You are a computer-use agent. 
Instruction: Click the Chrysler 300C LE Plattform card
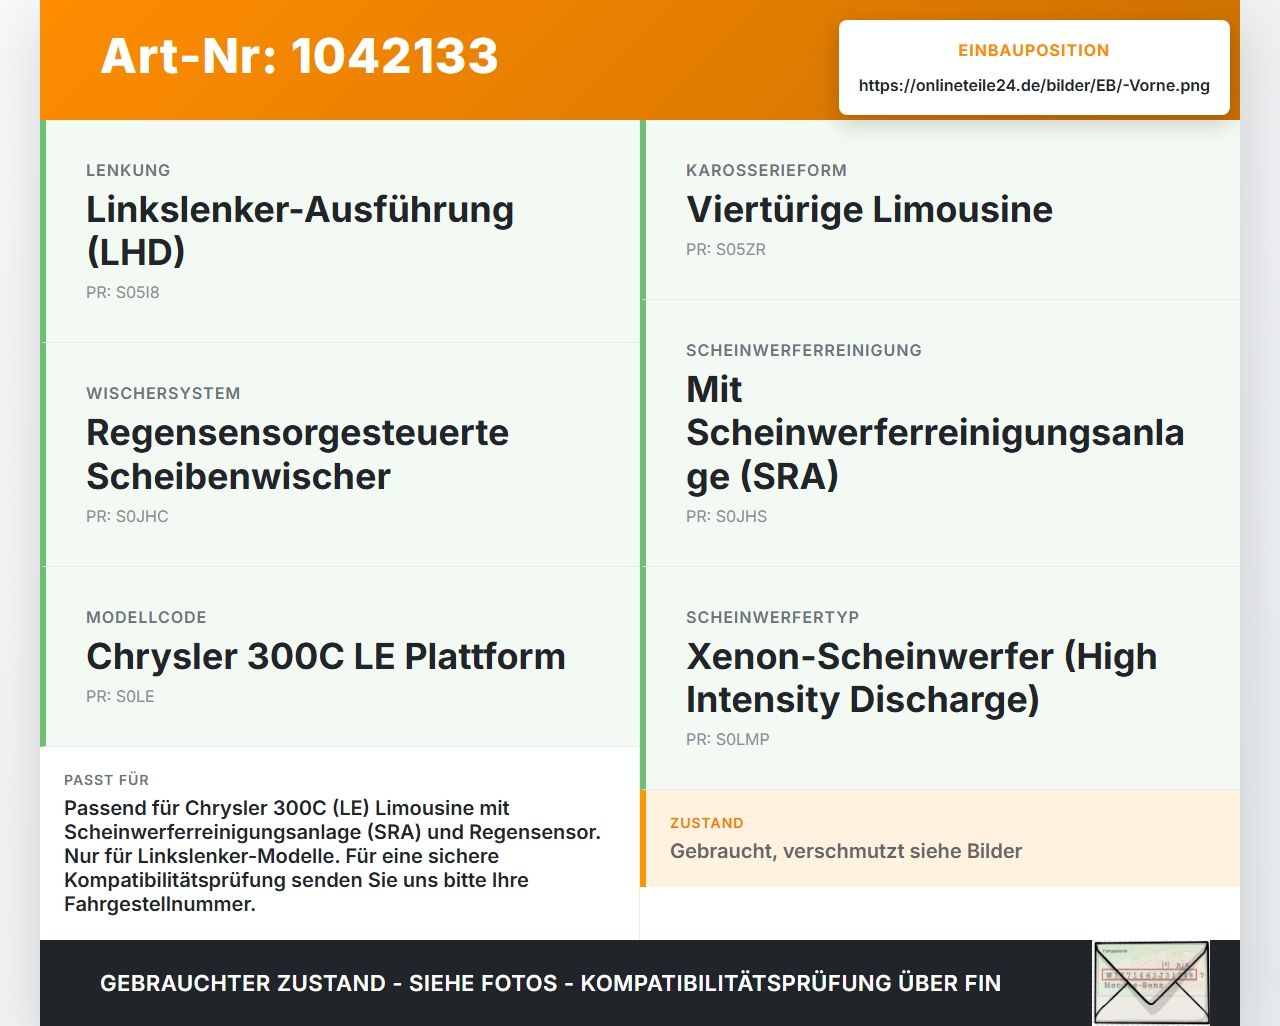pos(340,657)
